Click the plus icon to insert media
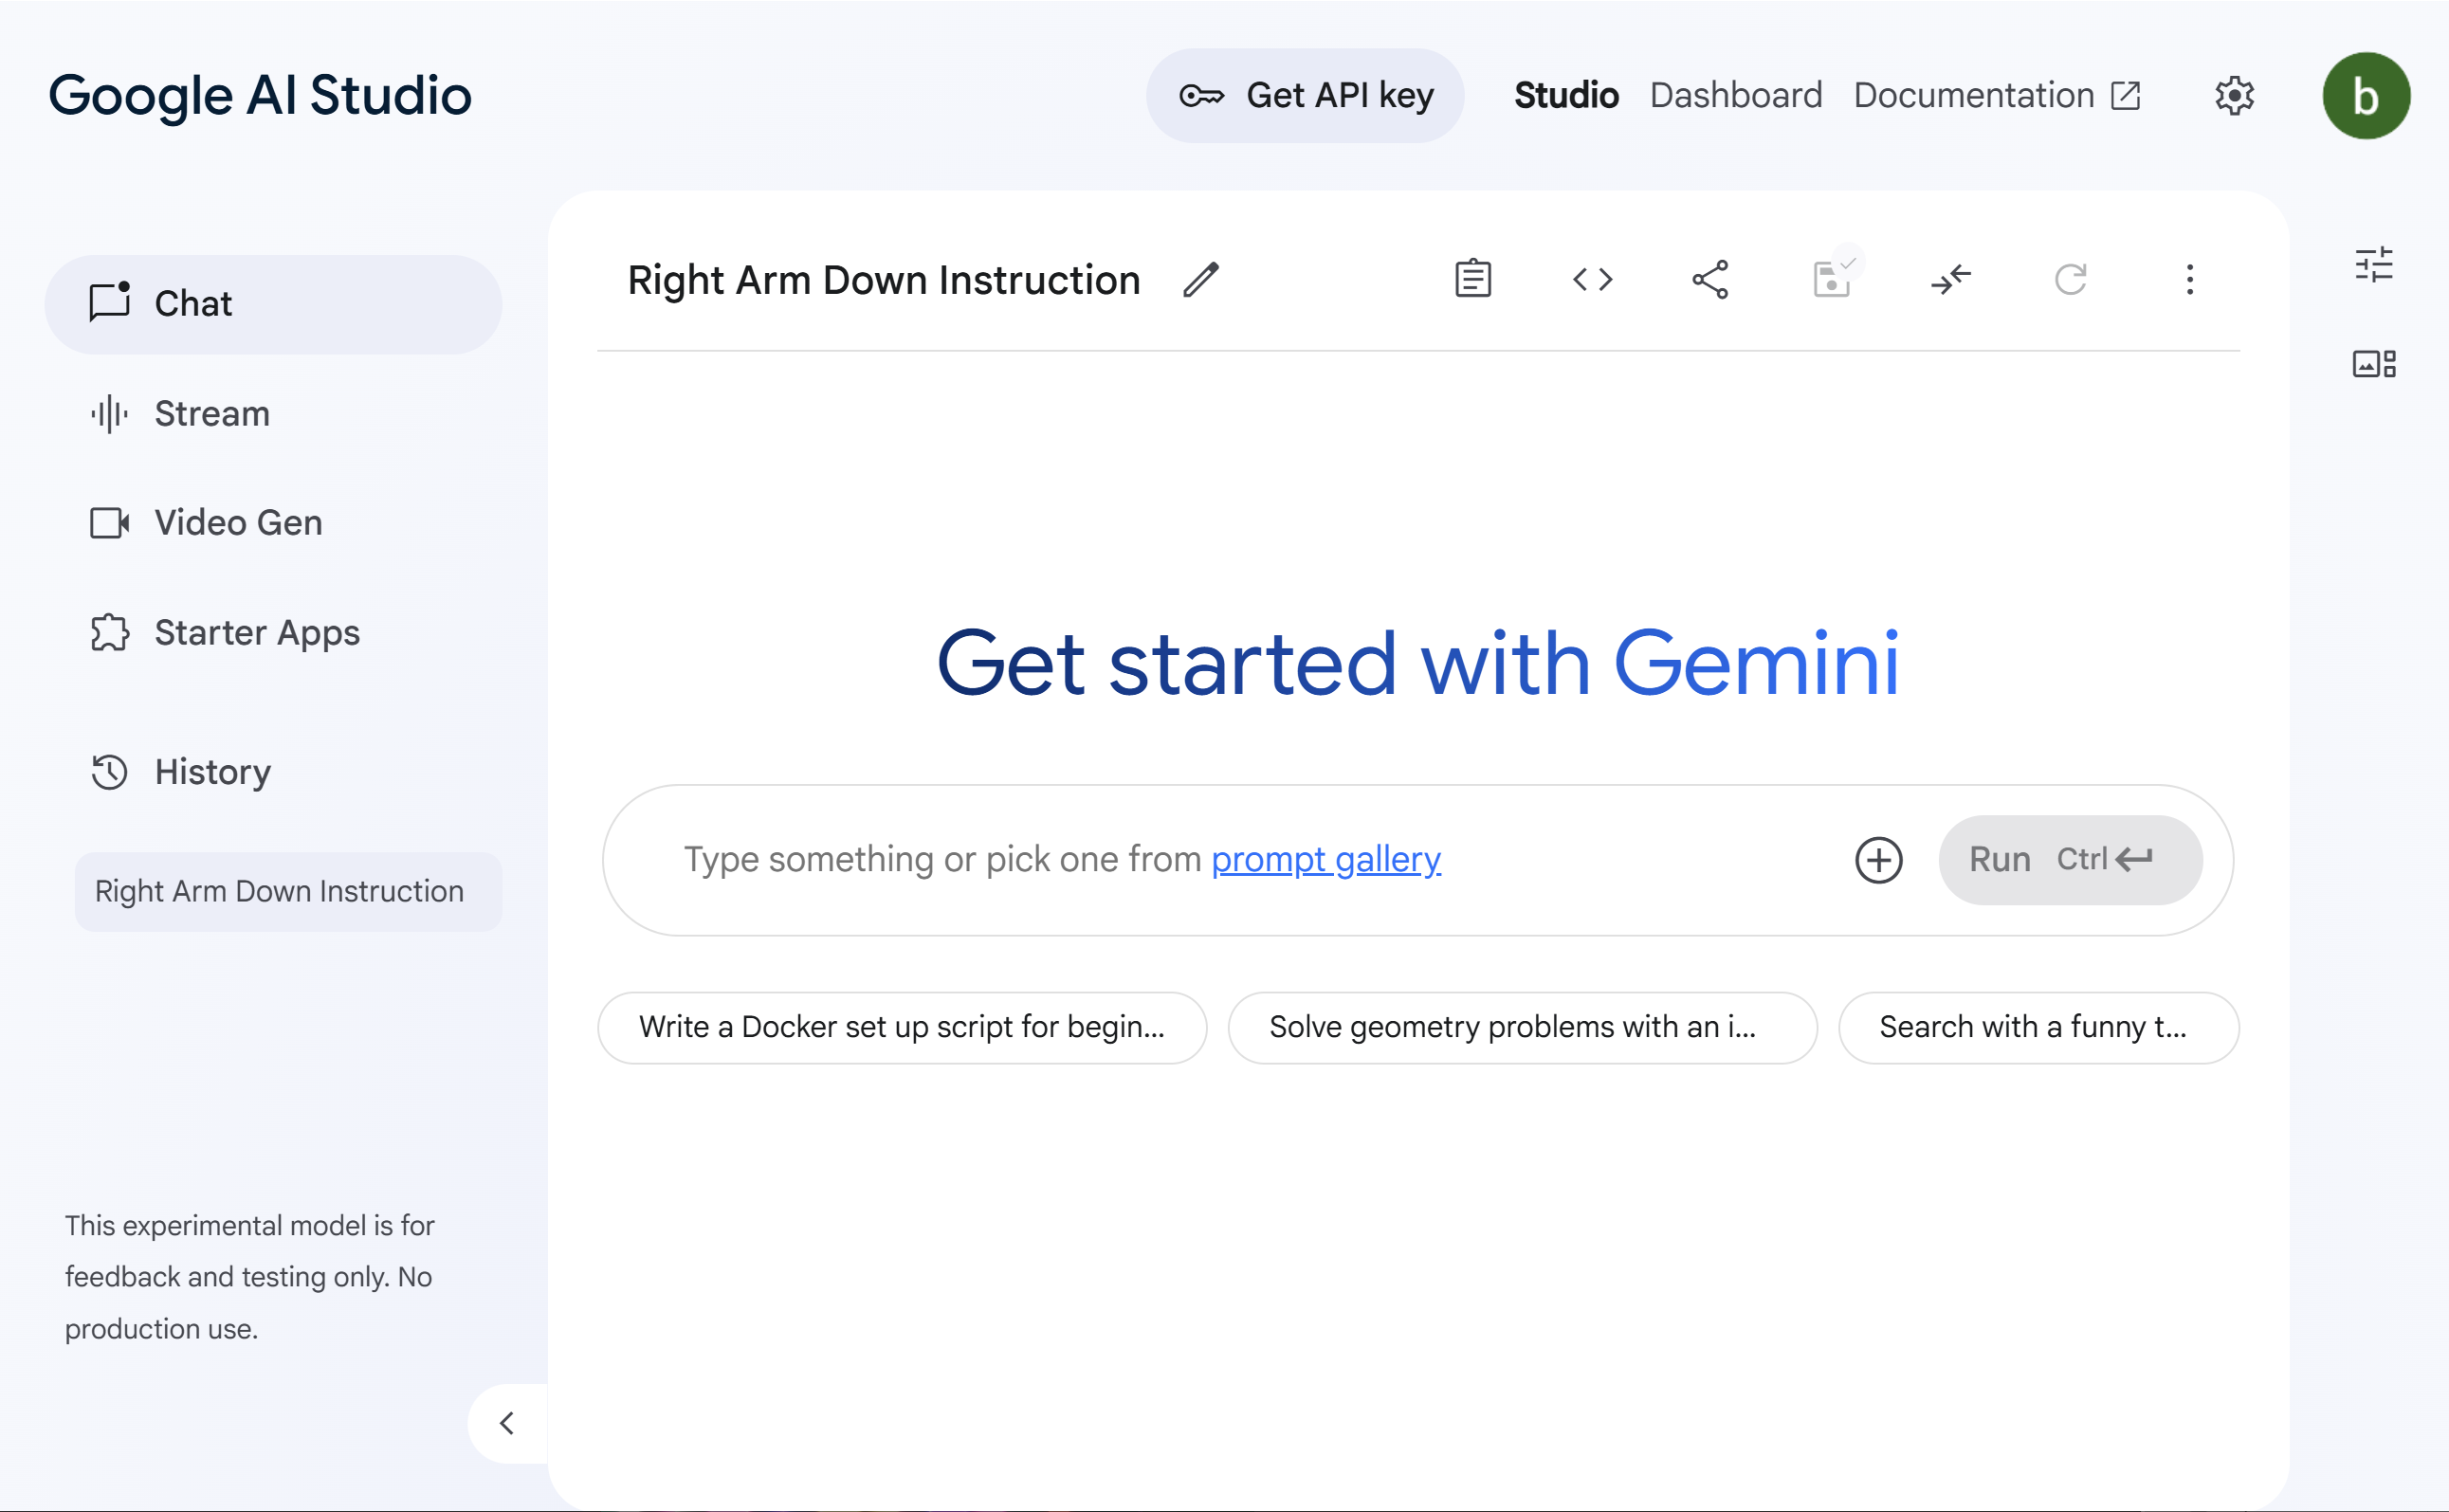The image size is (2449, 1512). tap(1878, 860)
